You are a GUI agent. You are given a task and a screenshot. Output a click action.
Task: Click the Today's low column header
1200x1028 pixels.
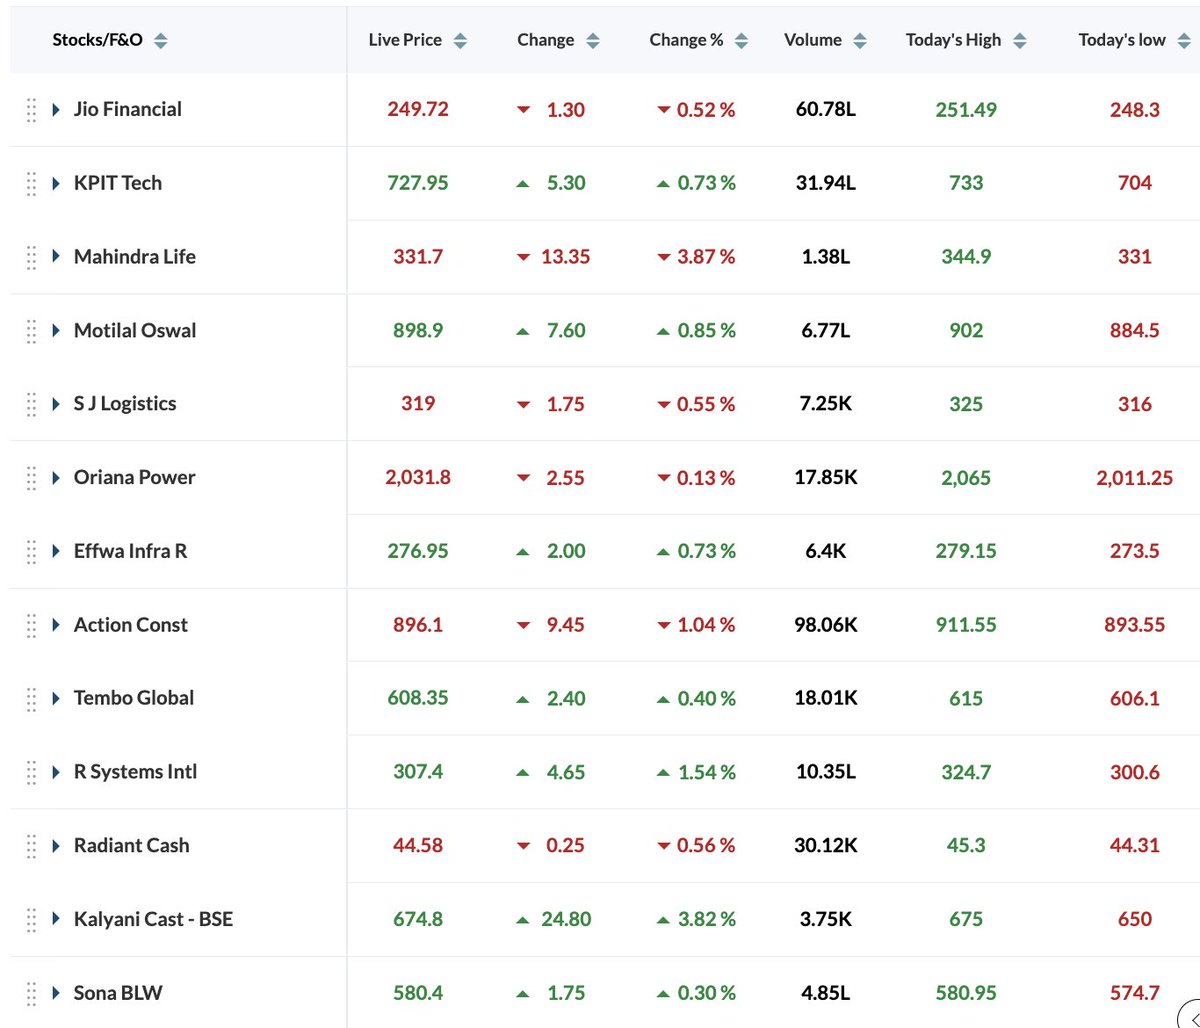pyautogui.click(x=1122, y=41)
